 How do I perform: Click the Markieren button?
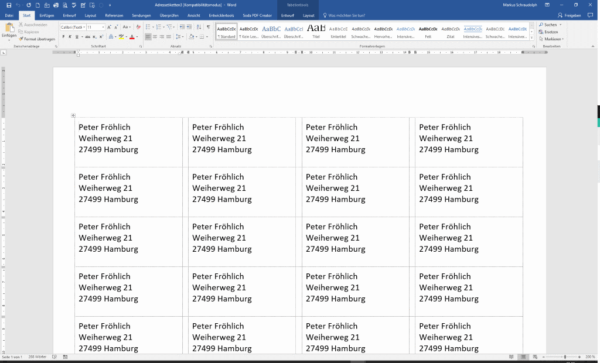(551, 39)
